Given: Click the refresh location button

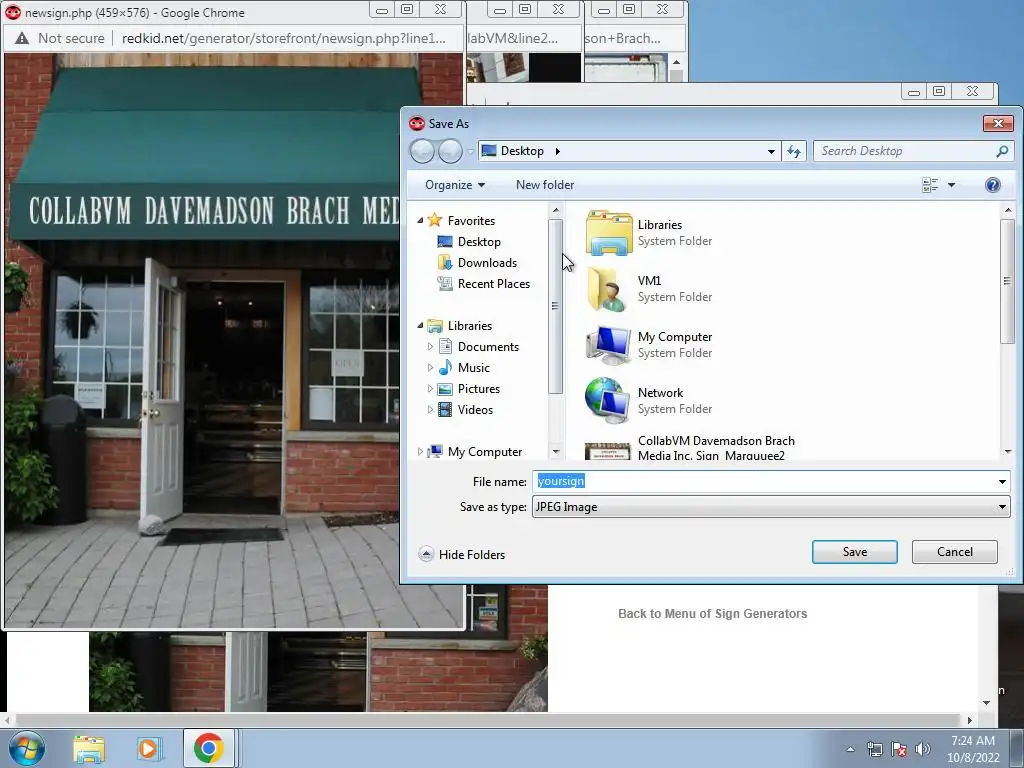Looking at the screenshot, I should point(794,151).
